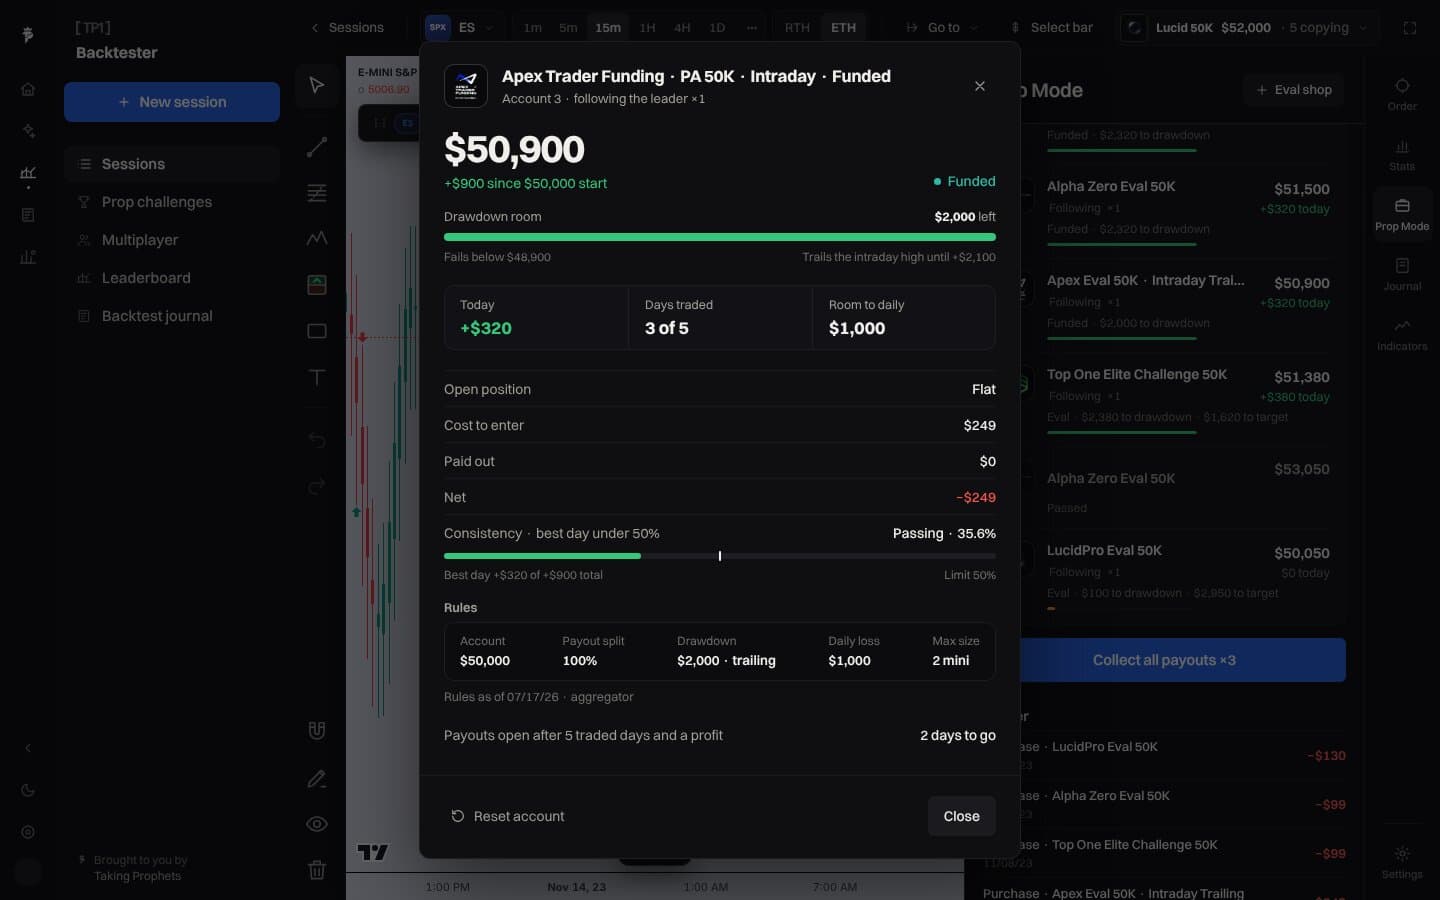Click the Consistency progress bar
The image size is (1440, 900).
point(720,556)
